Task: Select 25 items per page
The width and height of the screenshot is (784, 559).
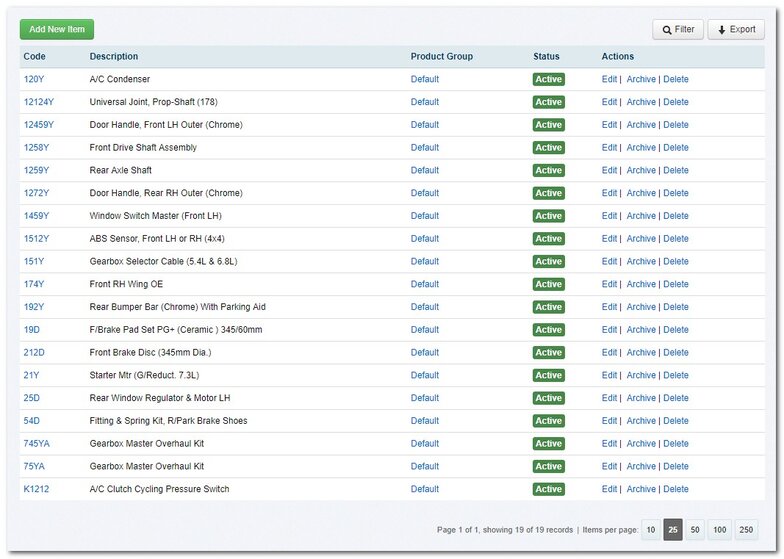Action: coord(673,530)
